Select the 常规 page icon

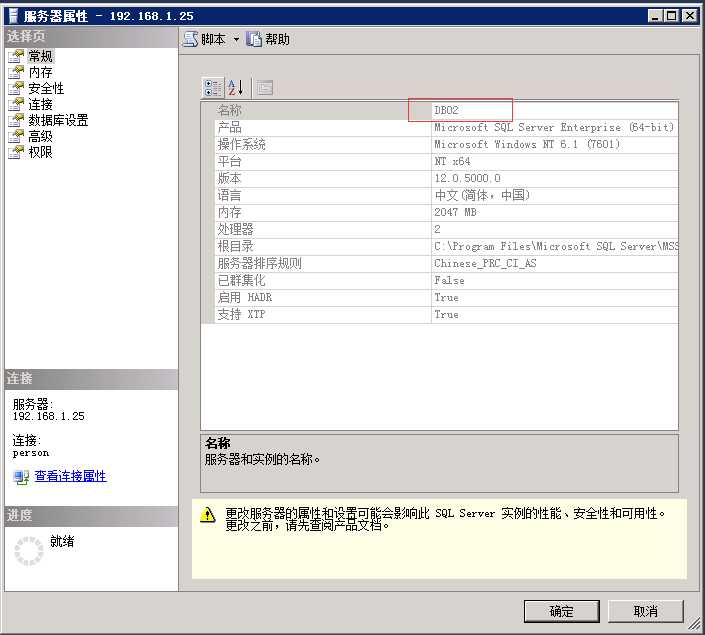click(16, 56)
